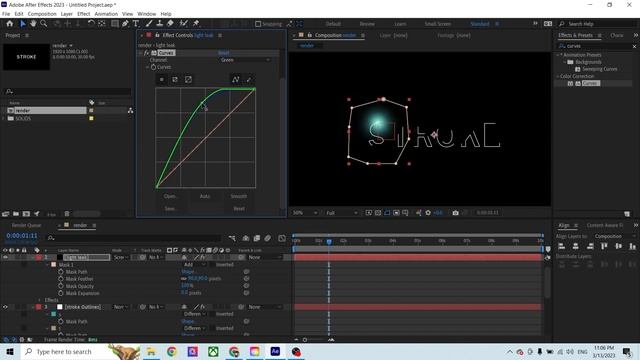Select the Selection (arrow) tool
Viewport: 640px width, 360px height.
point(23,24)
